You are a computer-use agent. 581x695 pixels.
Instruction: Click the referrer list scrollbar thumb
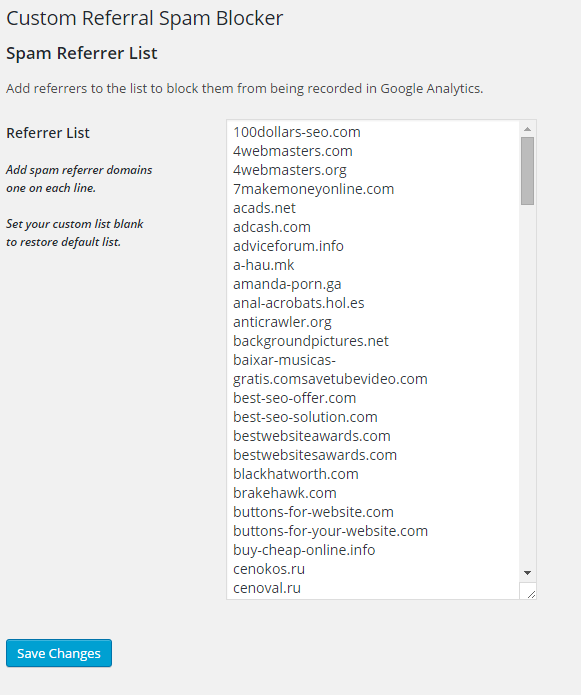[x=527, y=171]
